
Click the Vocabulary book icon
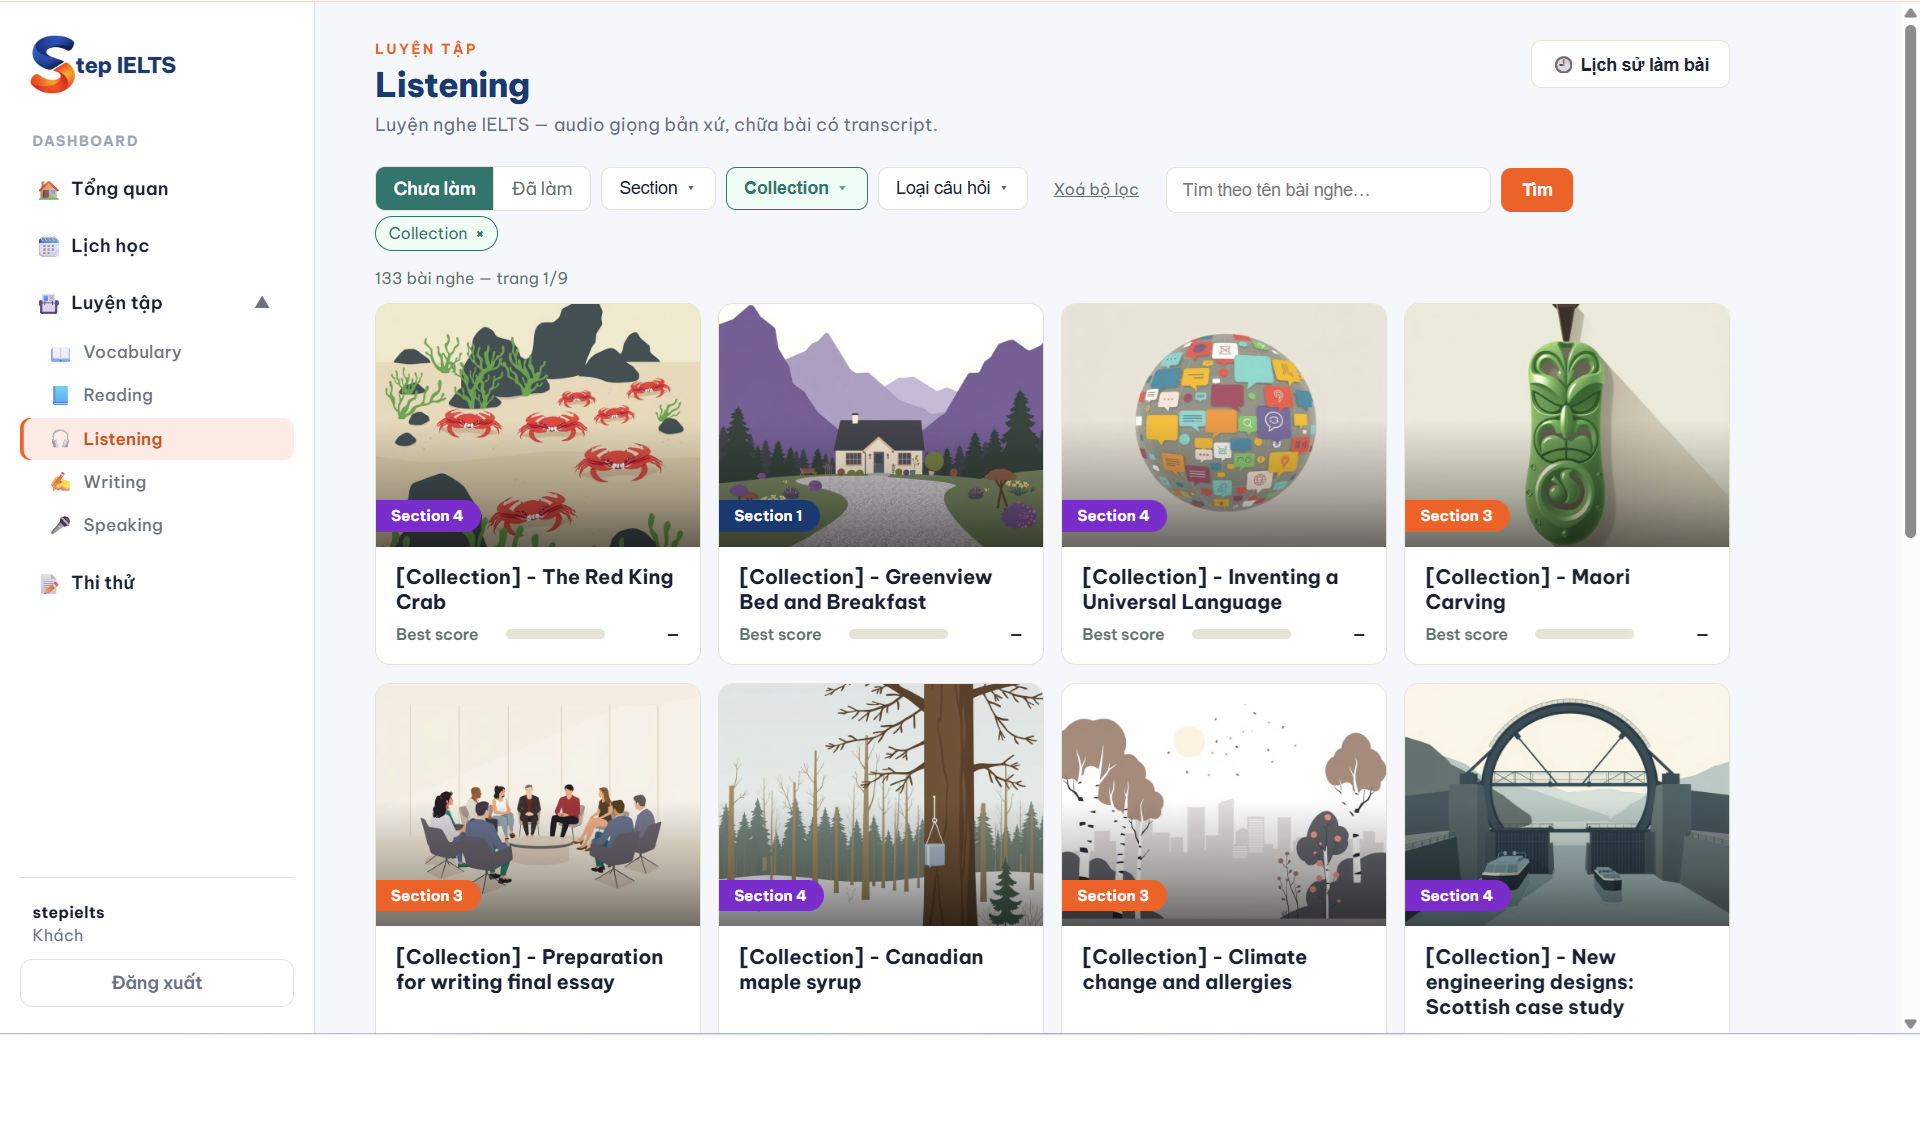(60, 353)
